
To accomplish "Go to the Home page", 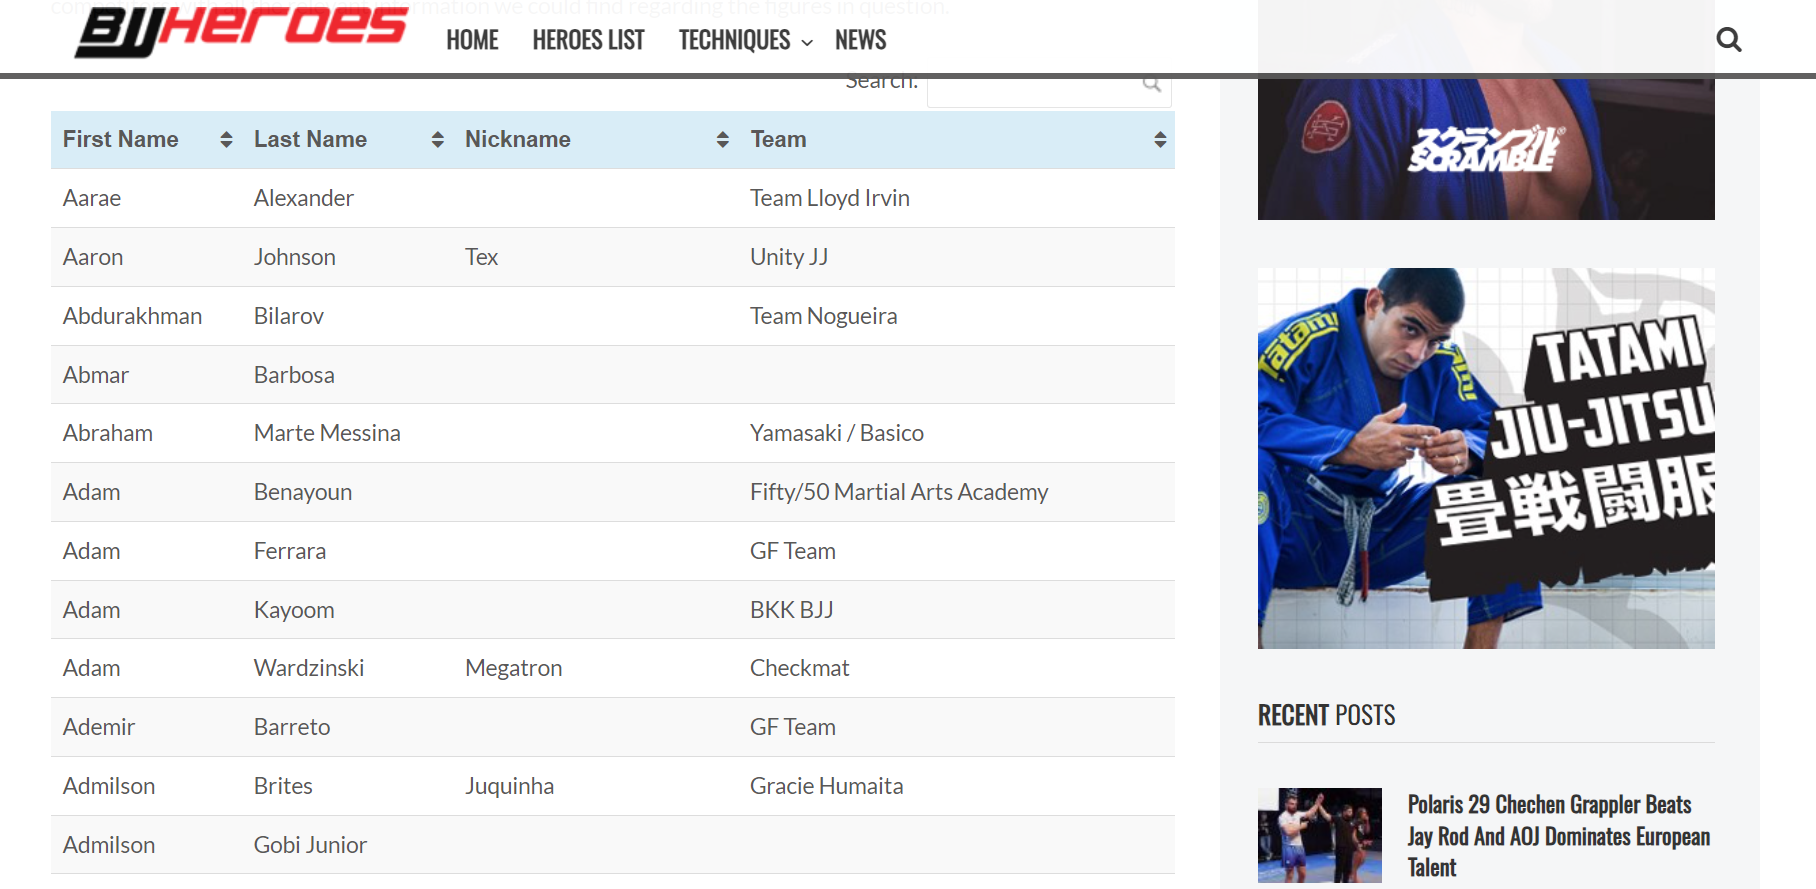I will pyautogui.click(x=472, y=40).
